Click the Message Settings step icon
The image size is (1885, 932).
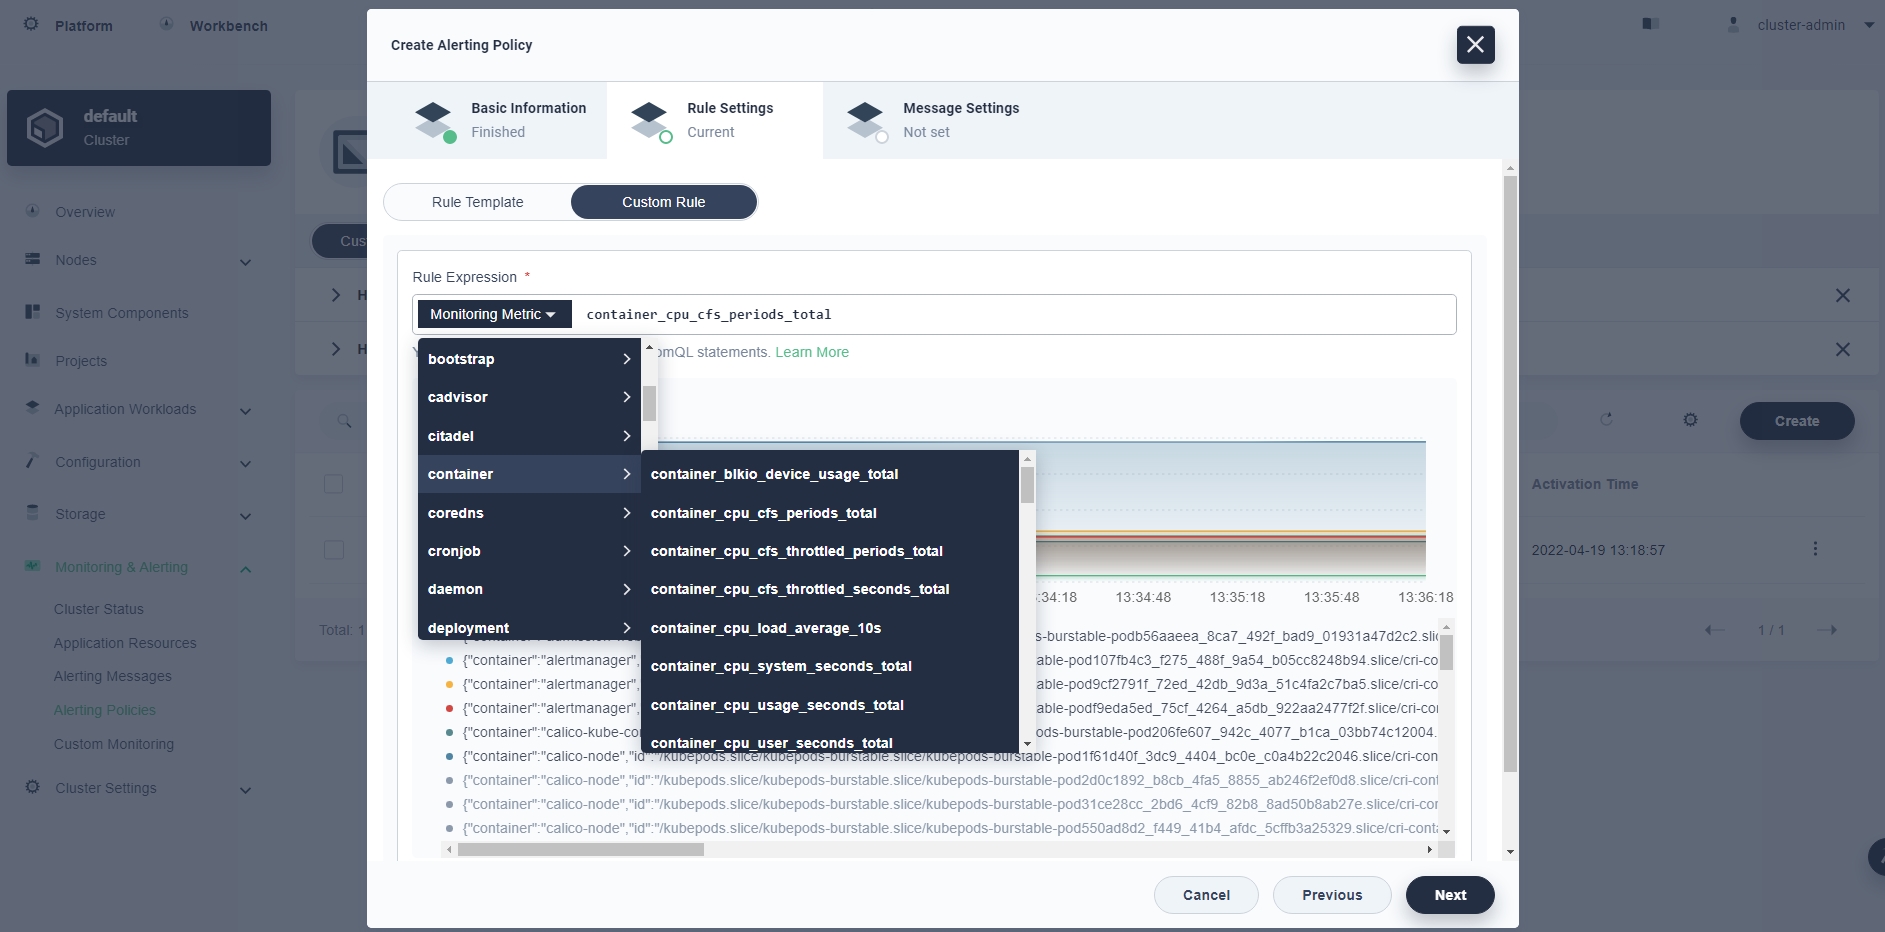pyautogui.click(x=866, y=121)
